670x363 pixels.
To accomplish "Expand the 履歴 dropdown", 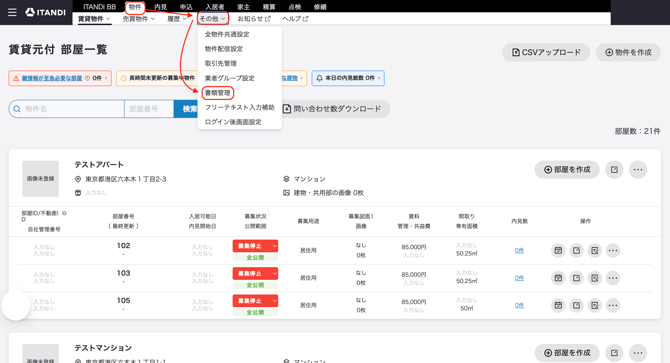I will (x=177, y=19).
